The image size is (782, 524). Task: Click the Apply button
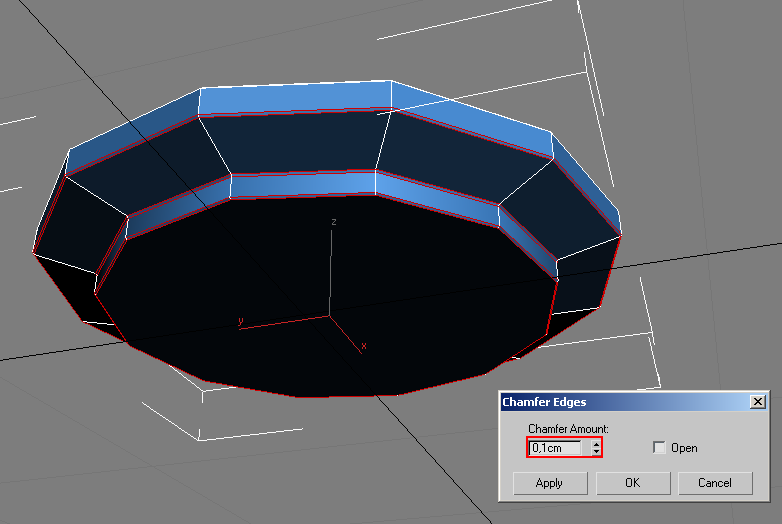(550, 483)
